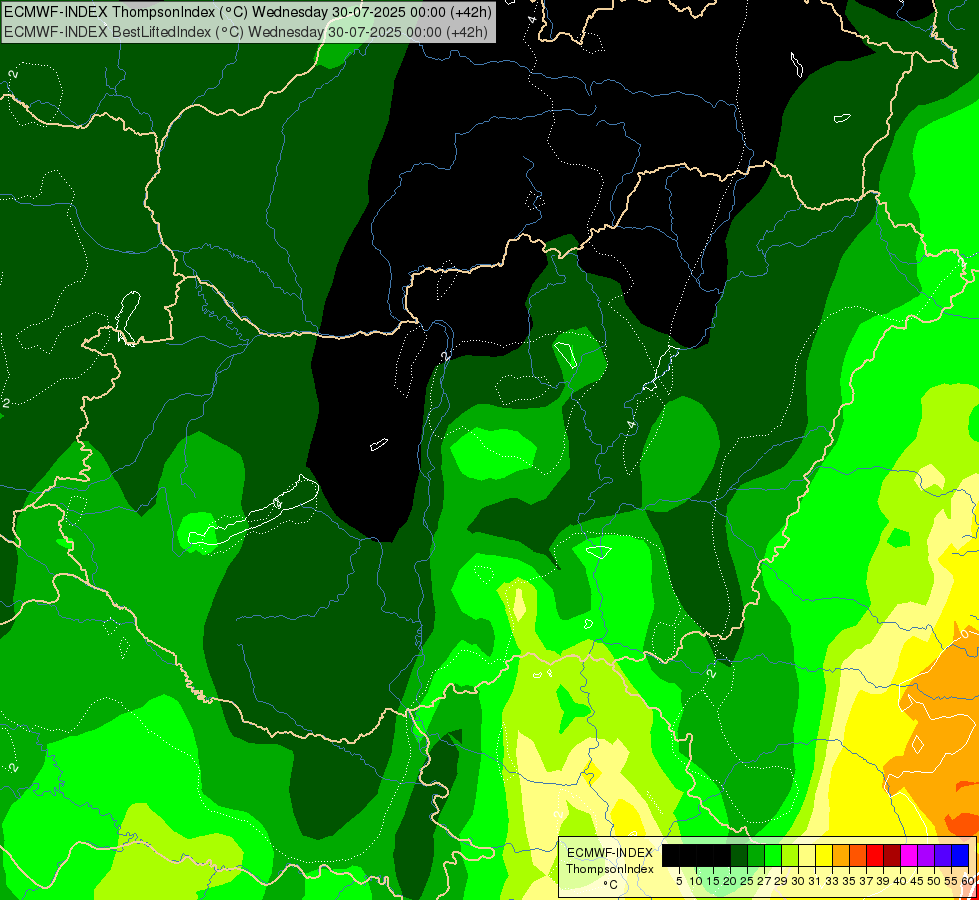979x900 pixels.
Task: Select the pale yellow legend swatch between 30 and 31
Action: tap(807, 855)
